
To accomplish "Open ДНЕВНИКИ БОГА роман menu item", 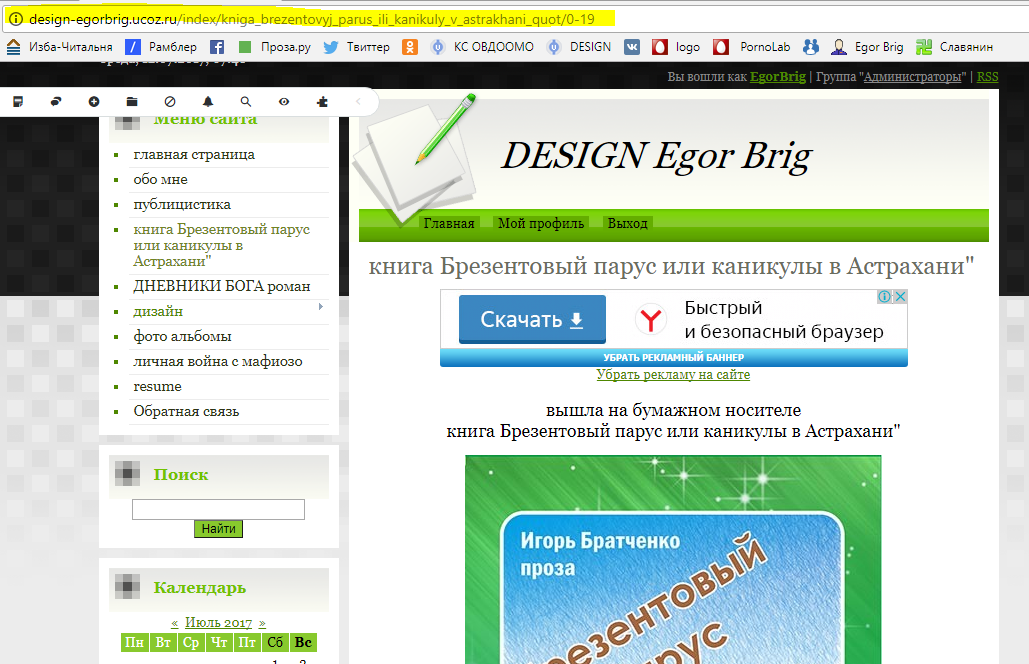I will (222, 286).
